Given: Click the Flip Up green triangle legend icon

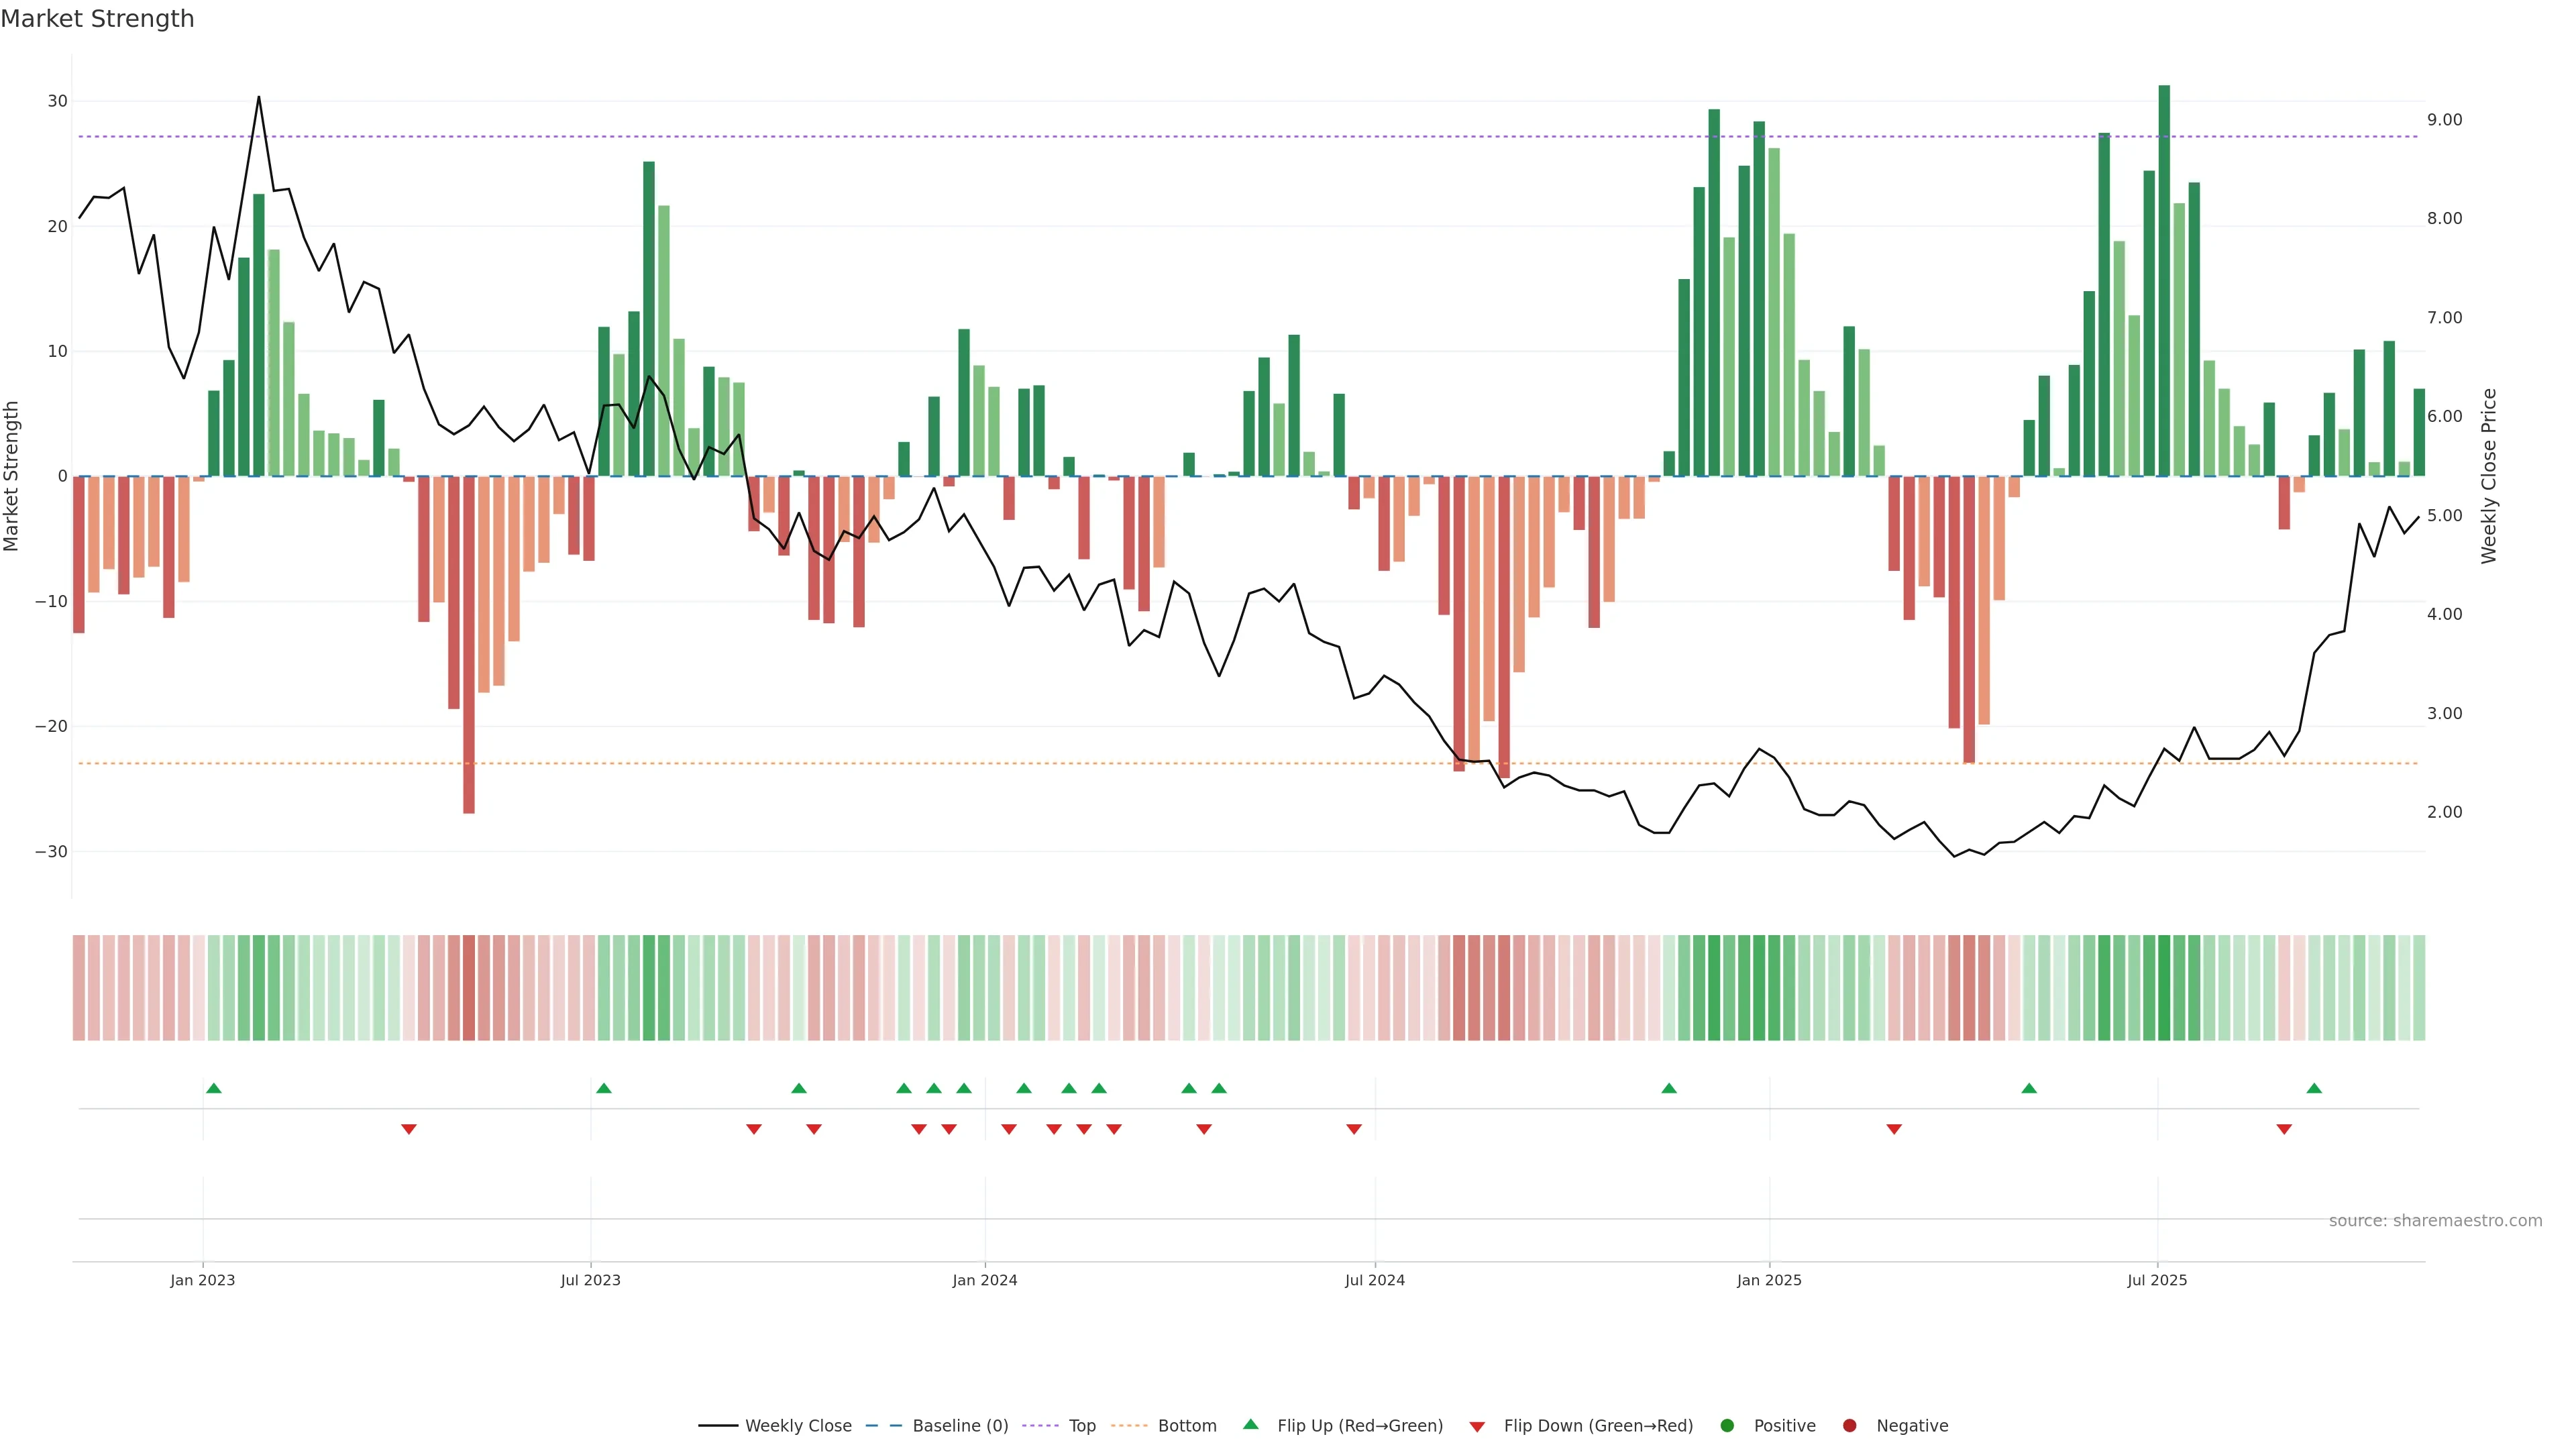Looking at the screenshot, I should point(1250,1424).
